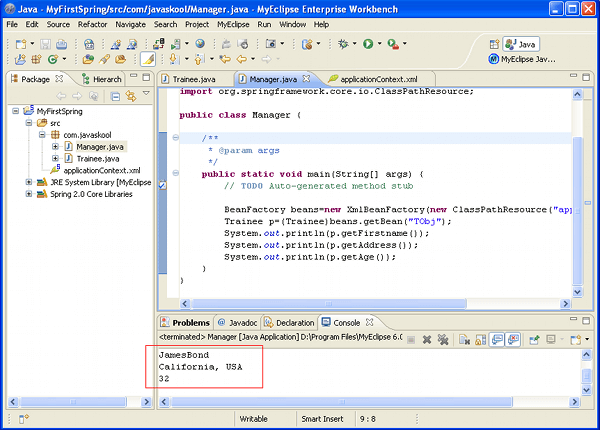Click the screenshot capture camera icon
The height and width of the screenshot is (430, 600).
[271, 44]
